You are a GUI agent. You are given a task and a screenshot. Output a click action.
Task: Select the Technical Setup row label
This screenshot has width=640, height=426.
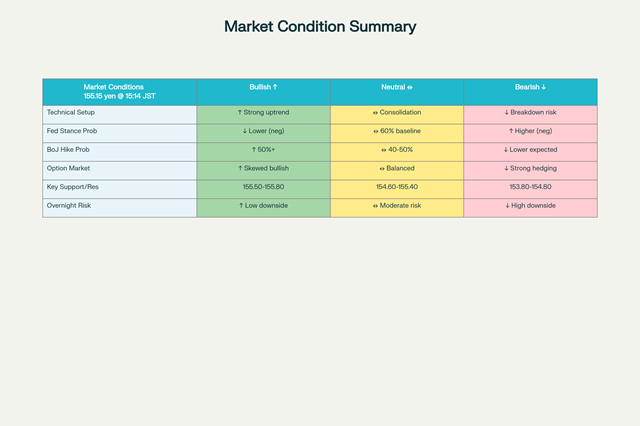point(119,113)
